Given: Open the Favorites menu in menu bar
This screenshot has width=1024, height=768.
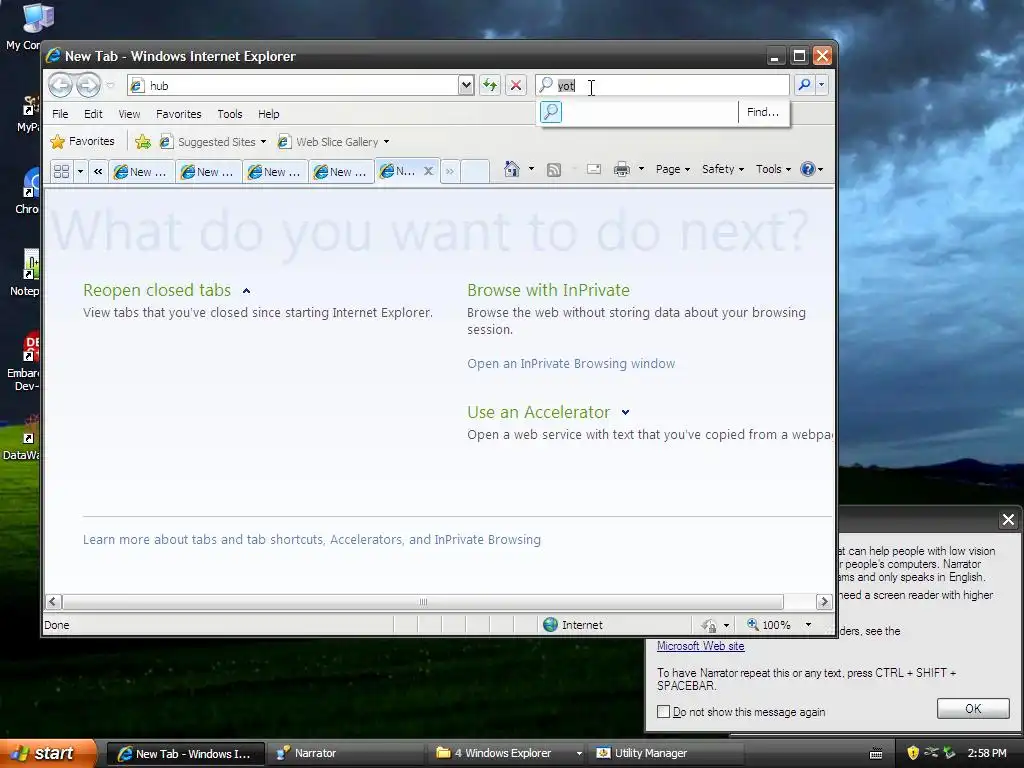Looking at the screenshot, I should [178, 114].
